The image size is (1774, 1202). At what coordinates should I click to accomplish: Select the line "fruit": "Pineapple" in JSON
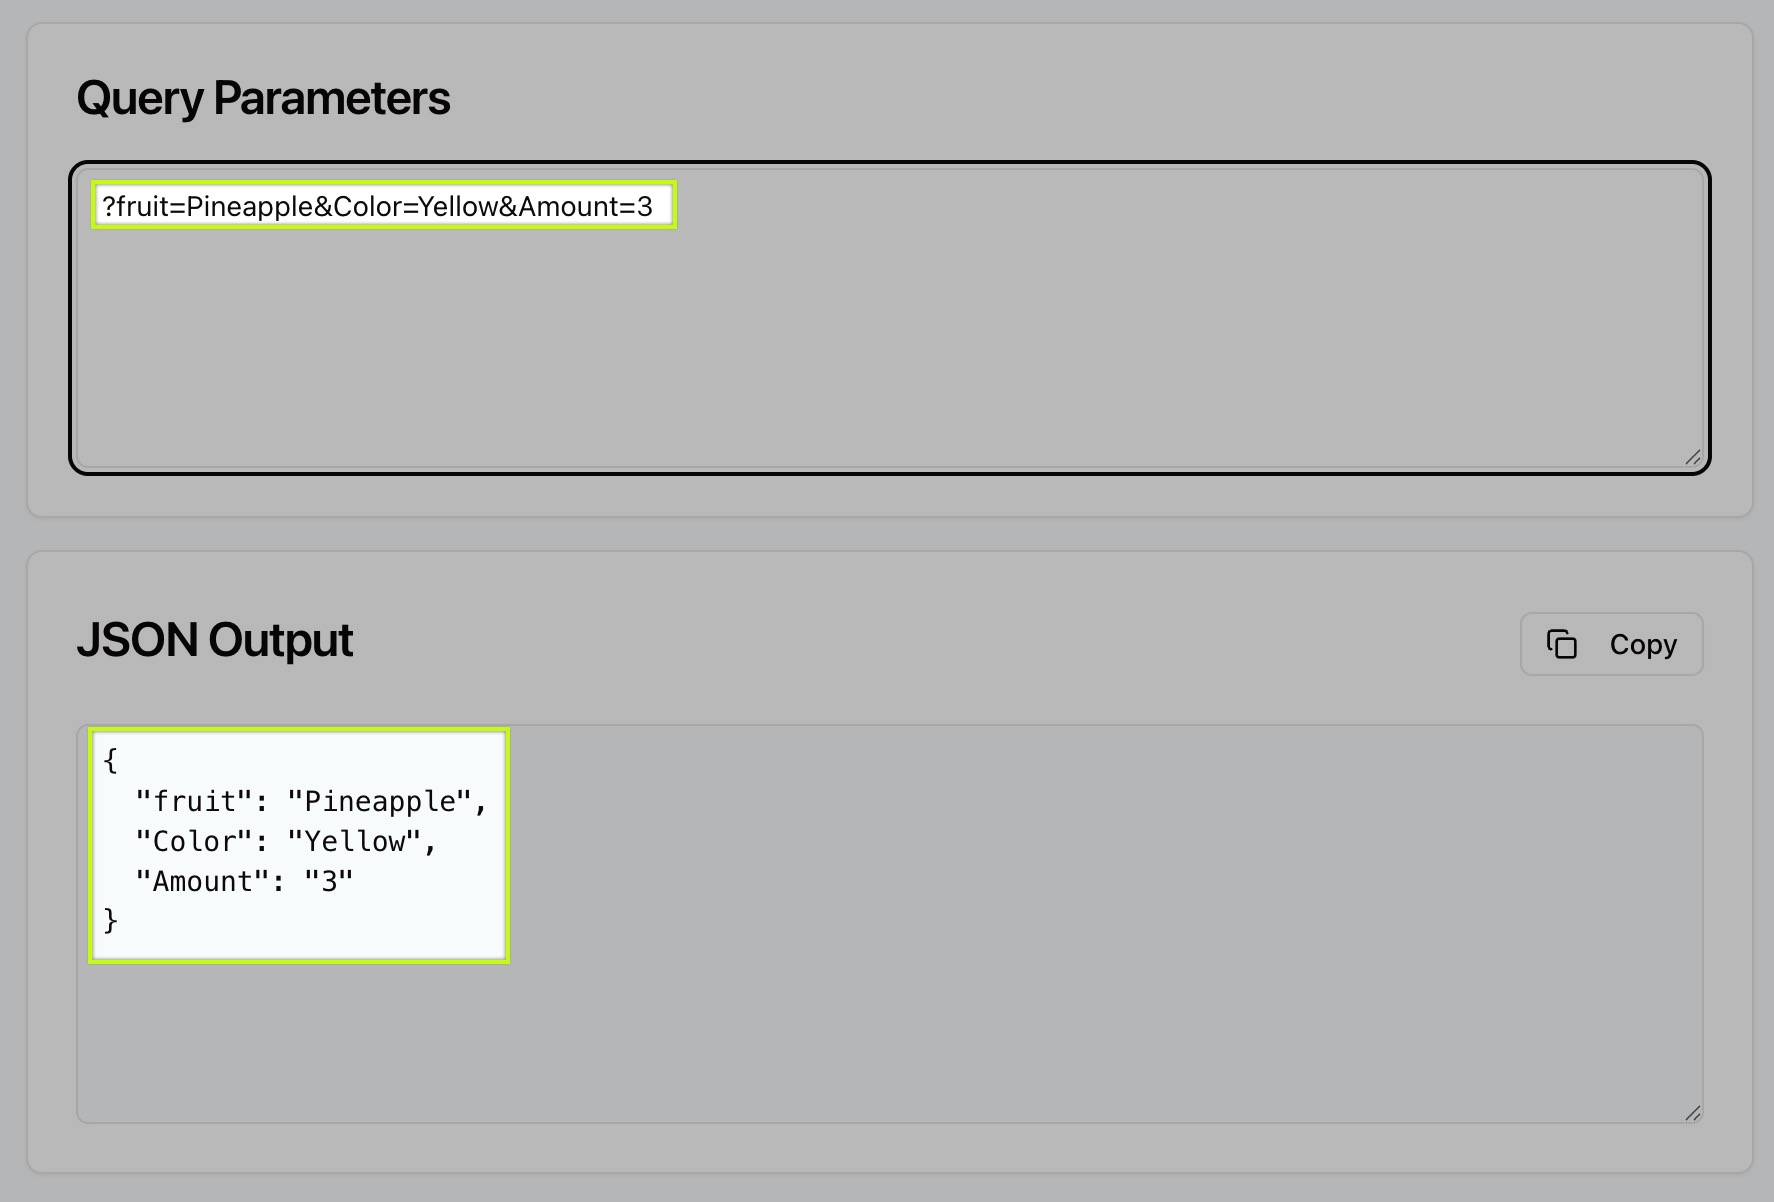tap(311, 800)
